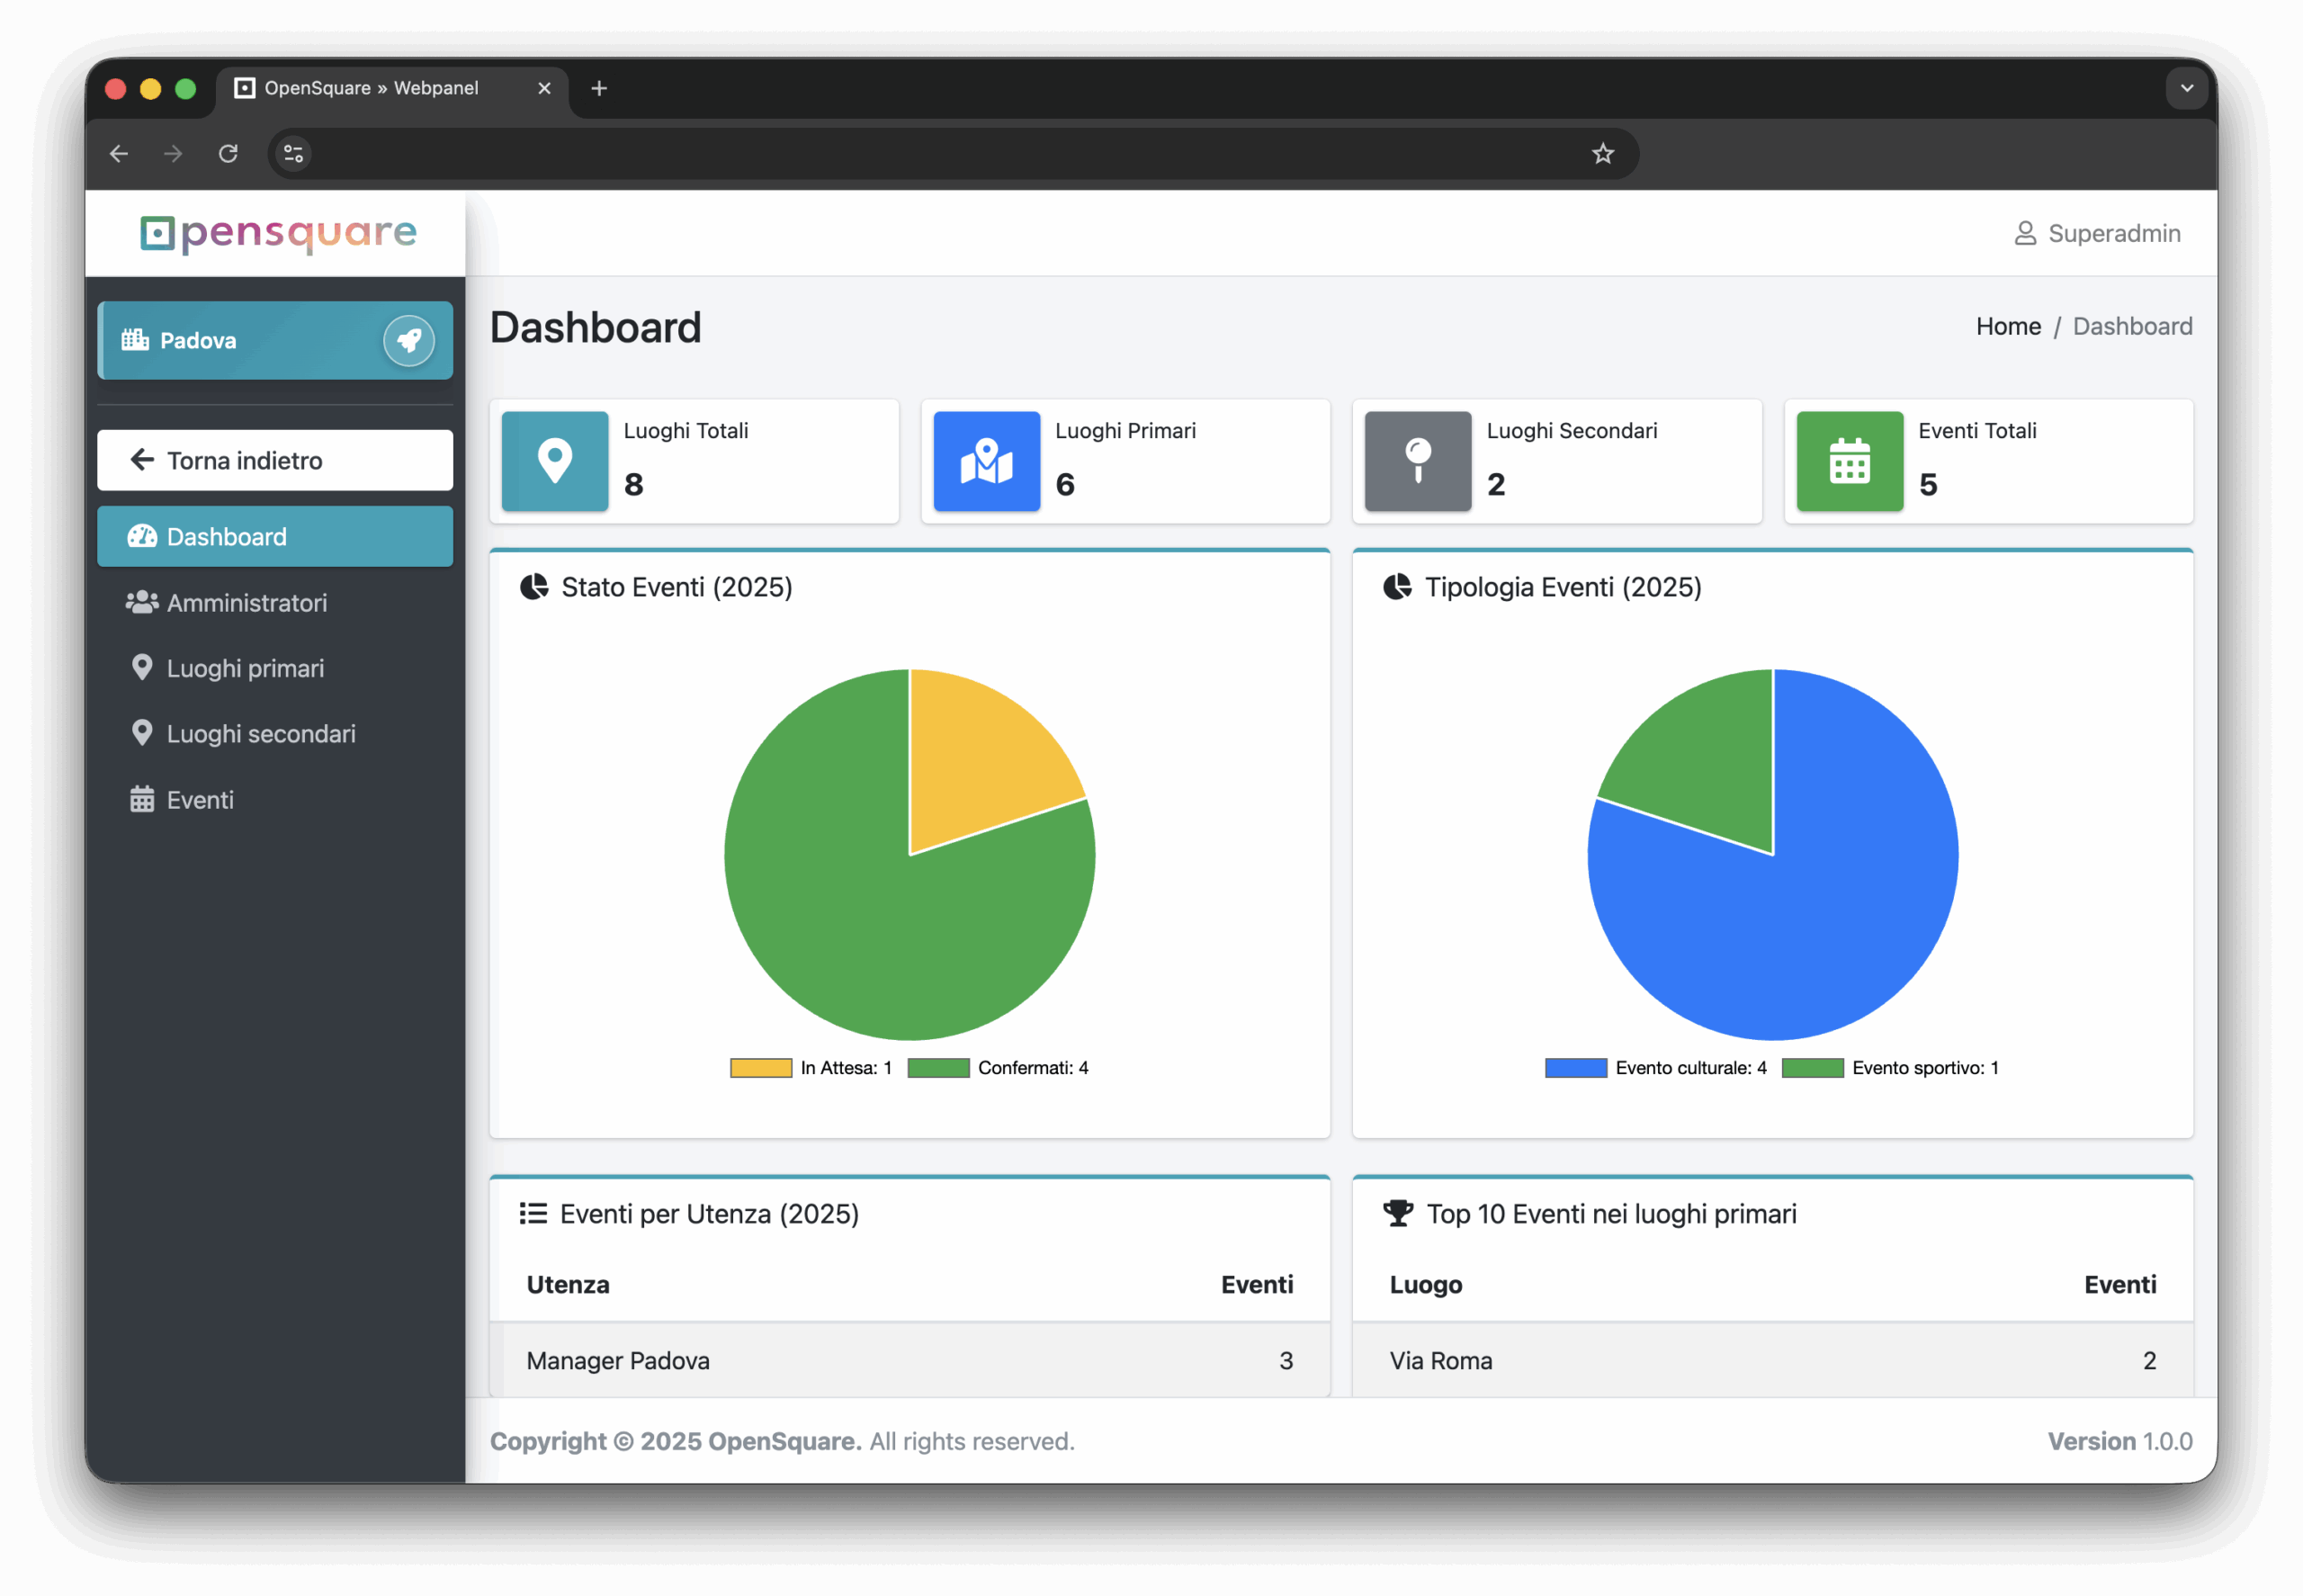Click the Superadmin user icon
The image size is (2303, 1596).
click(x=2024, y=233)
